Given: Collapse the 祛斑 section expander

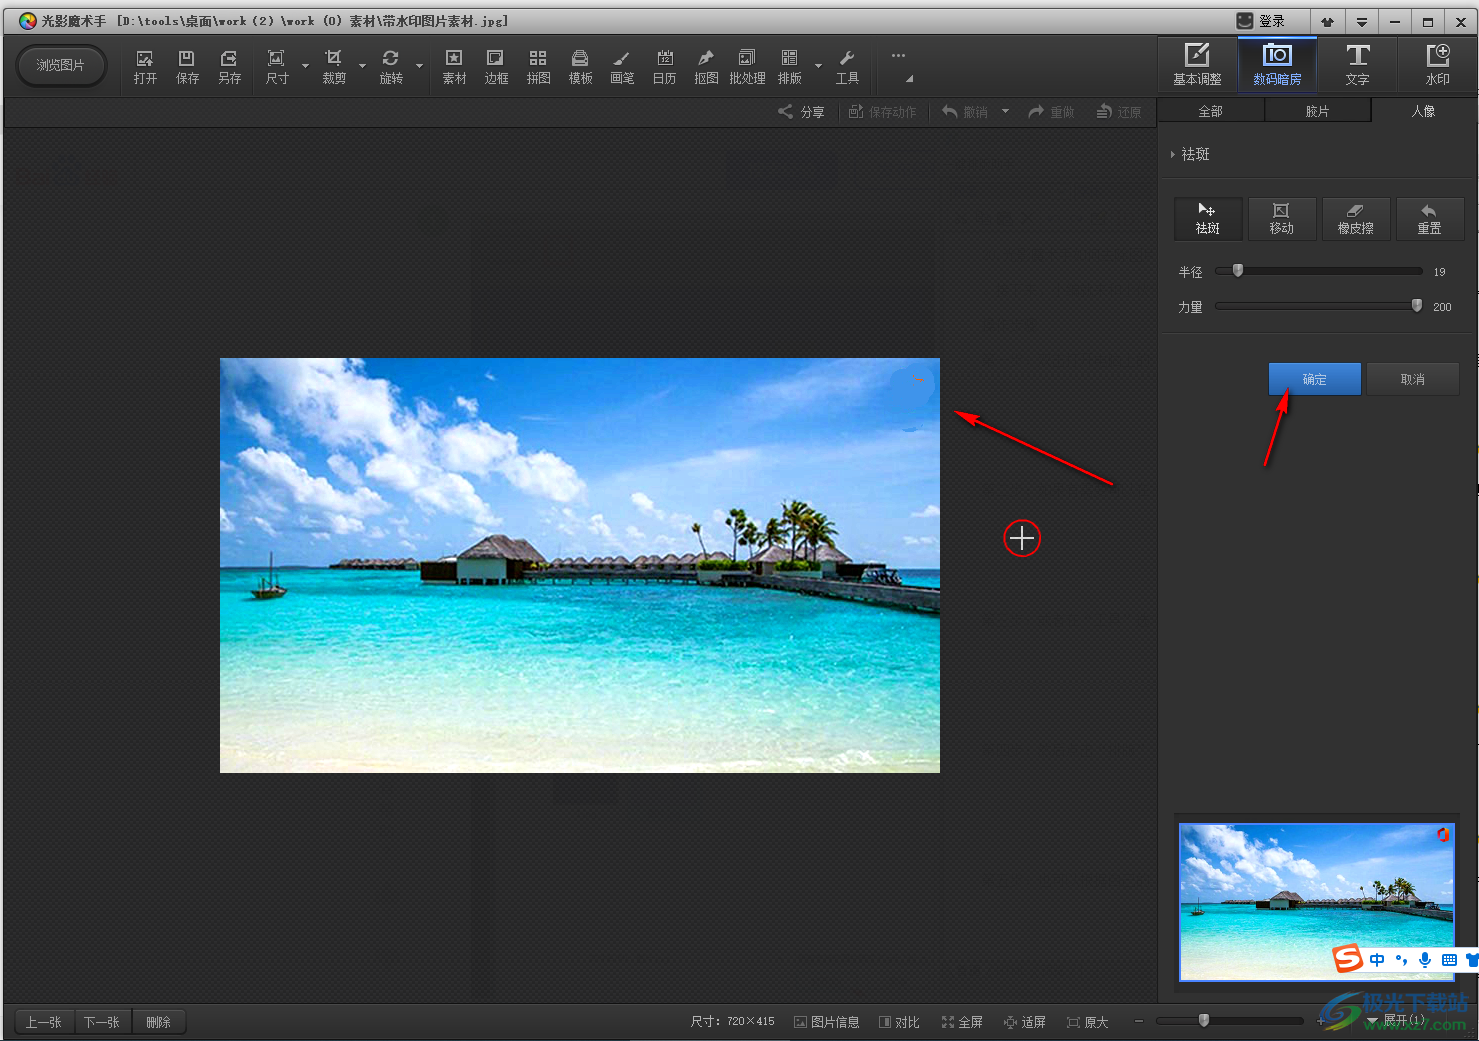Looking at the screenshot, I should click(x=1173, y=154).
